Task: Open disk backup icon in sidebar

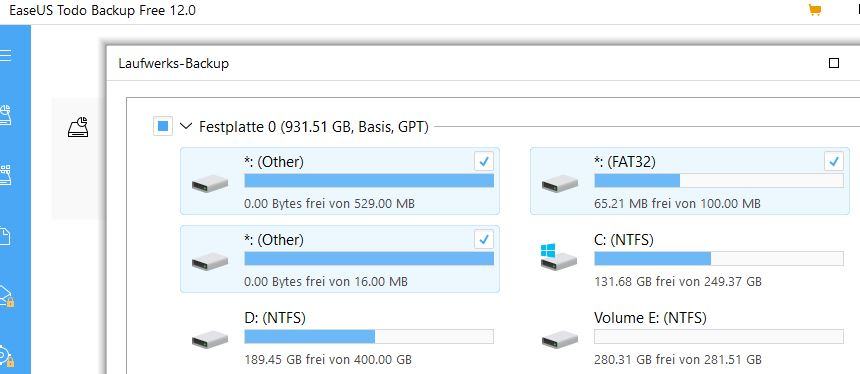Action: 5,115
